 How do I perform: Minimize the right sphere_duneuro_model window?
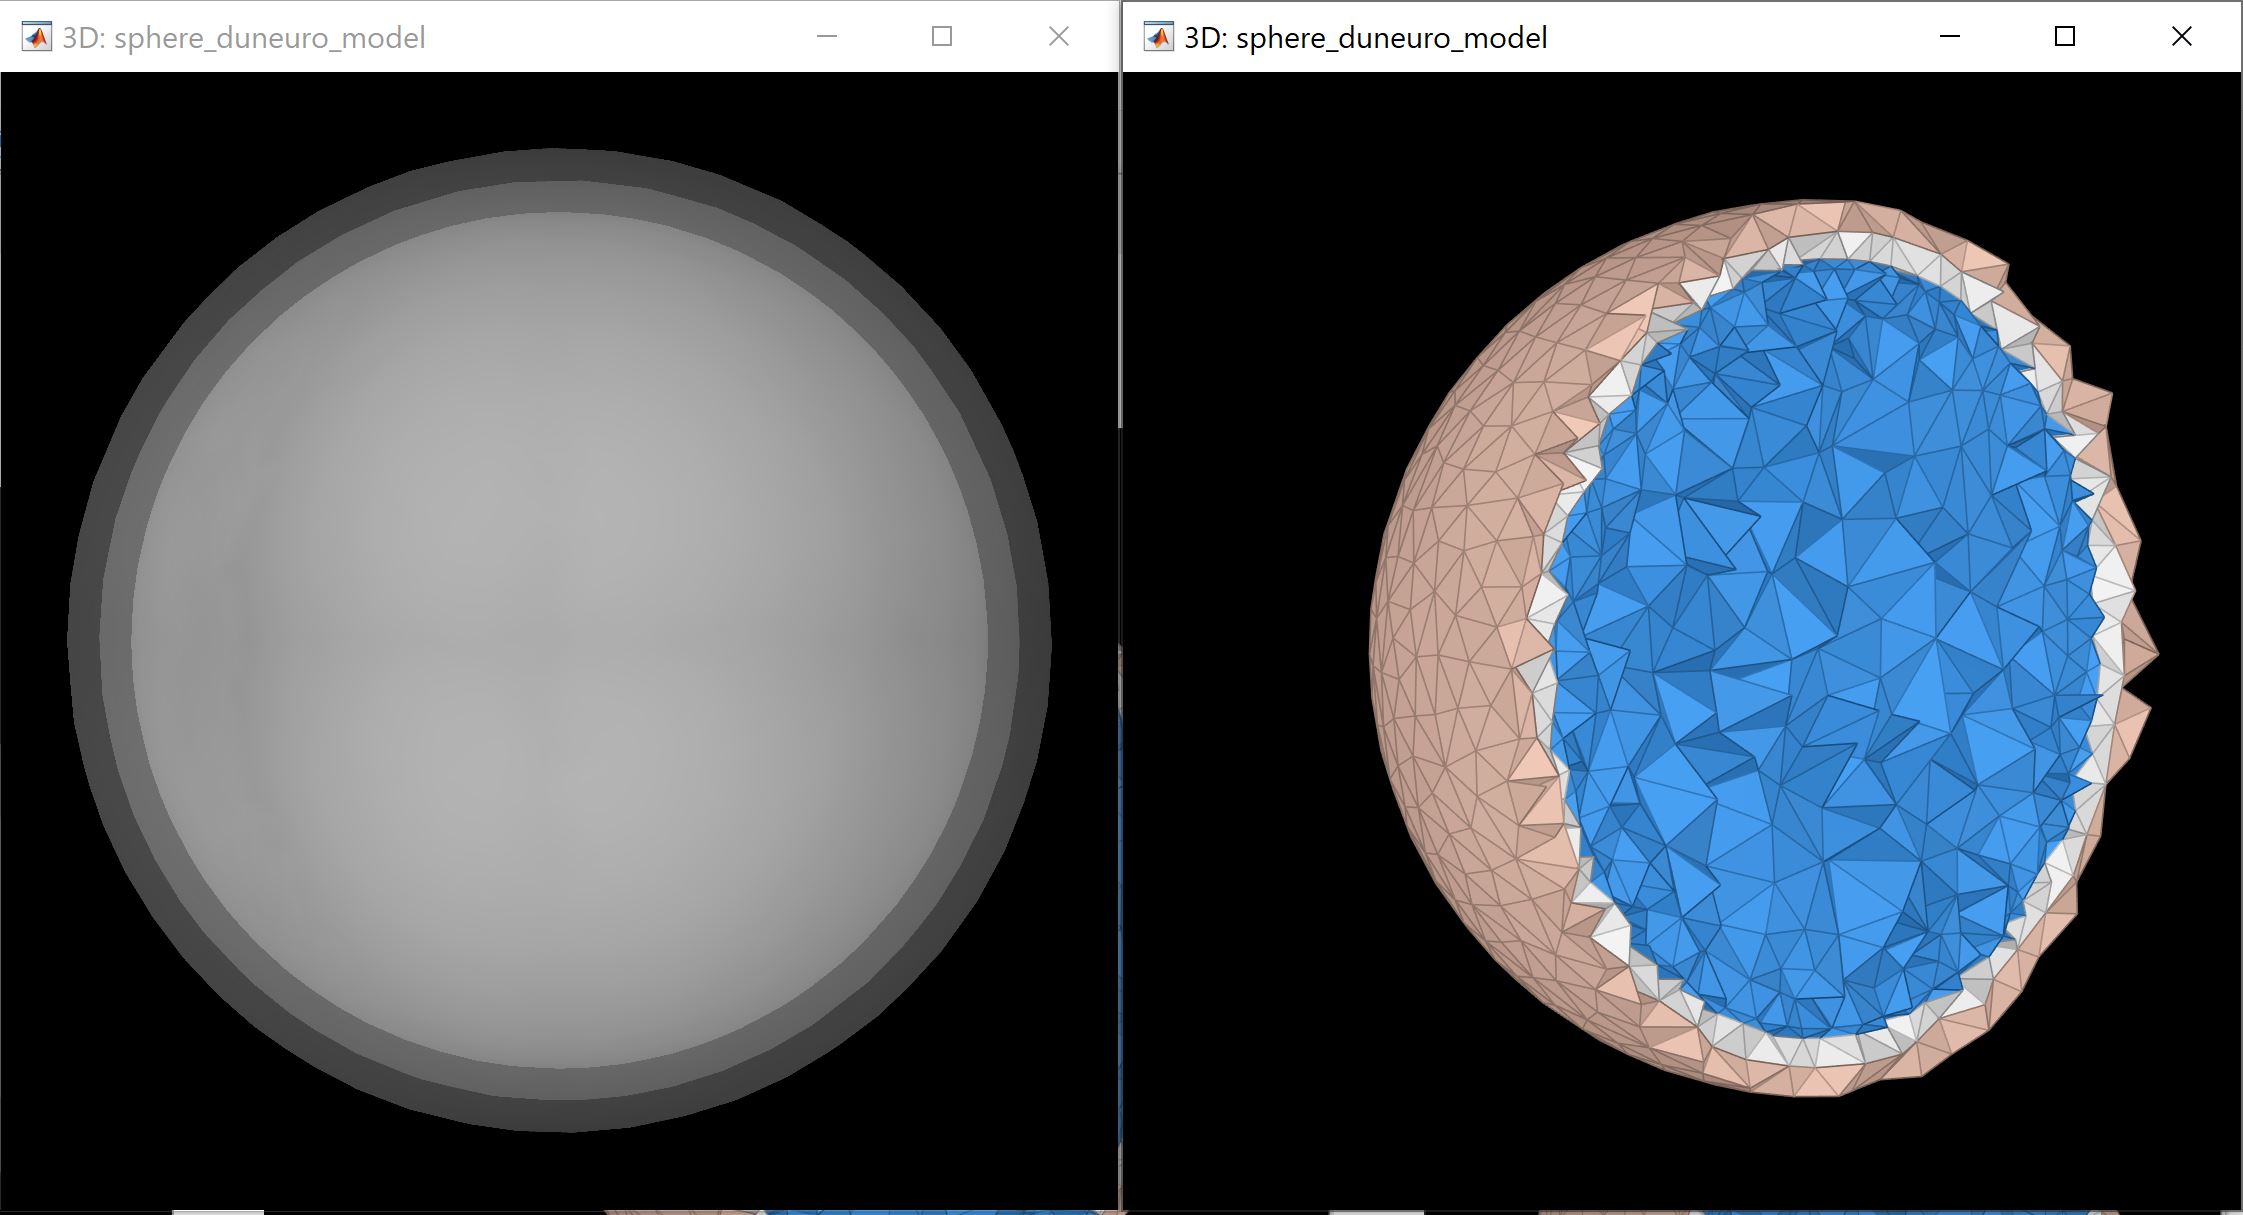[1949, 37]
